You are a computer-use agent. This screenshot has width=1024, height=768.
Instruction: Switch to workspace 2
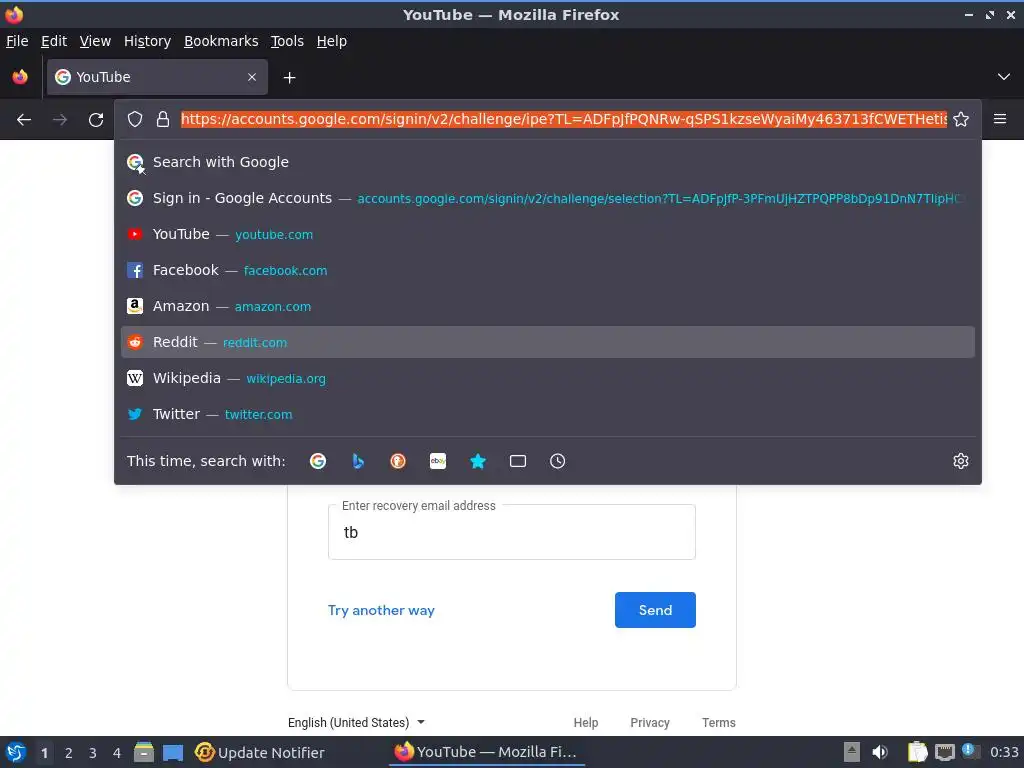click(x=69, y=753)
